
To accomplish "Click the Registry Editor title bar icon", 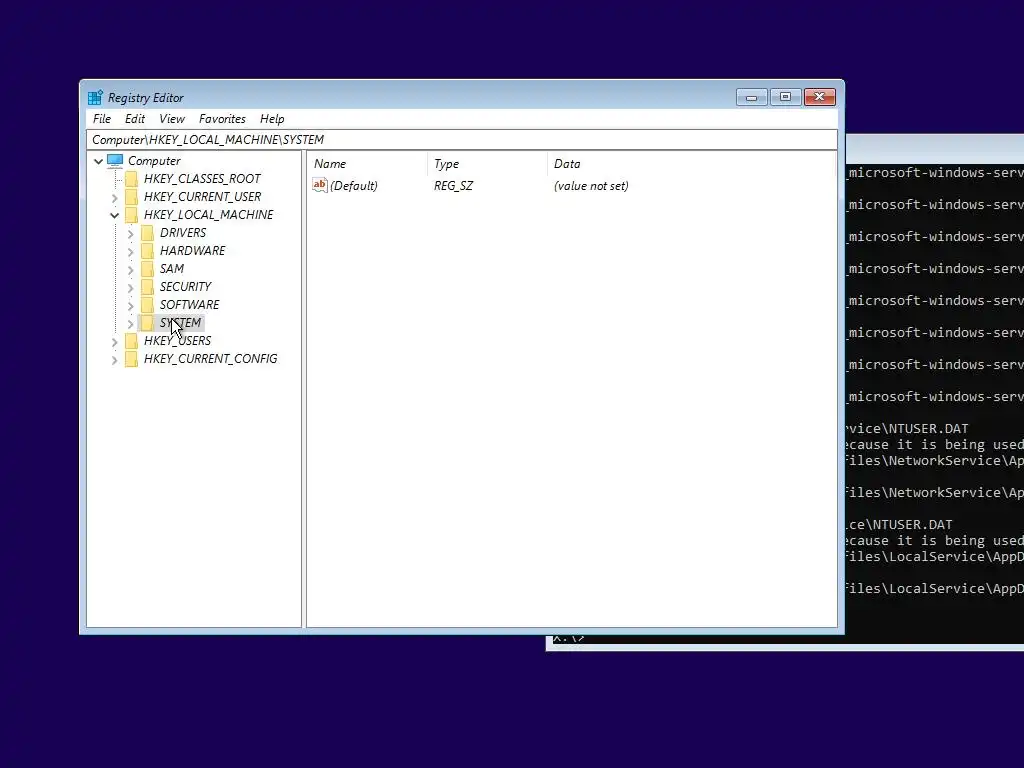I will click(x=95, y=97).
